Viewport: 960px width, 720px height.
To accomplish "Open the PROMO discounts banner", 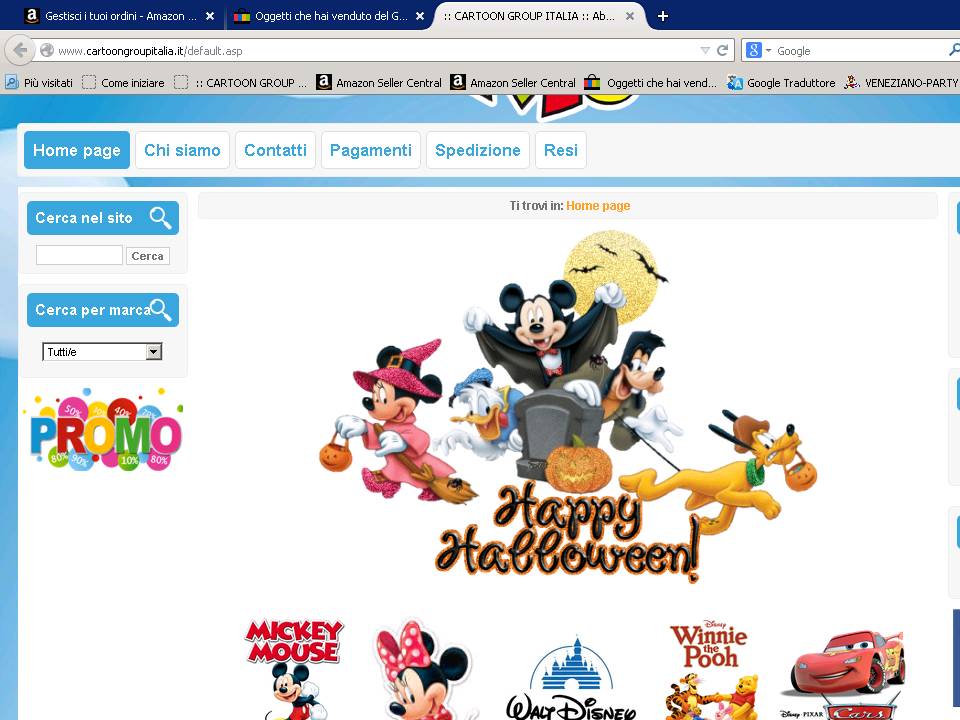I will [x=105, y=430].
